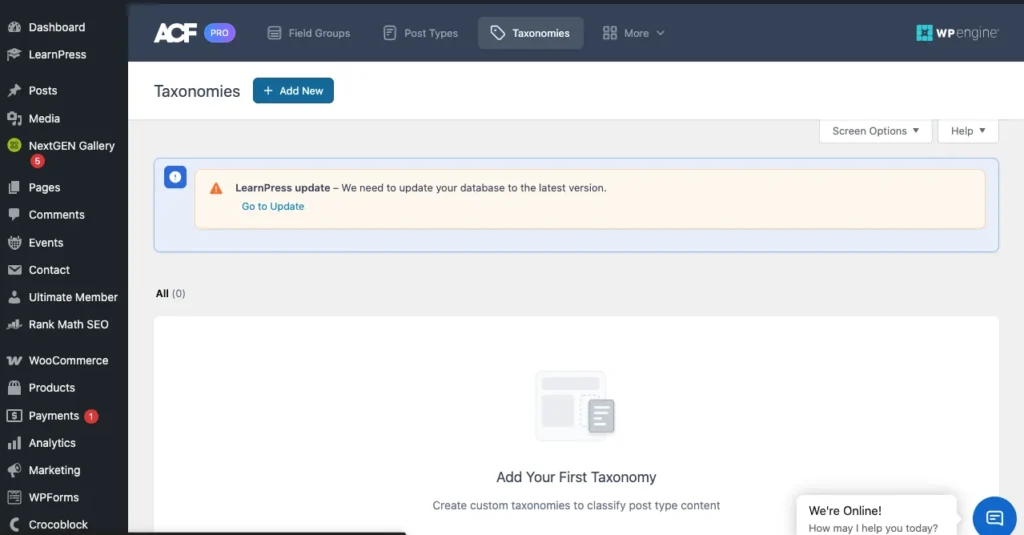Click the Rank Math SEO icon

point(14,325)
